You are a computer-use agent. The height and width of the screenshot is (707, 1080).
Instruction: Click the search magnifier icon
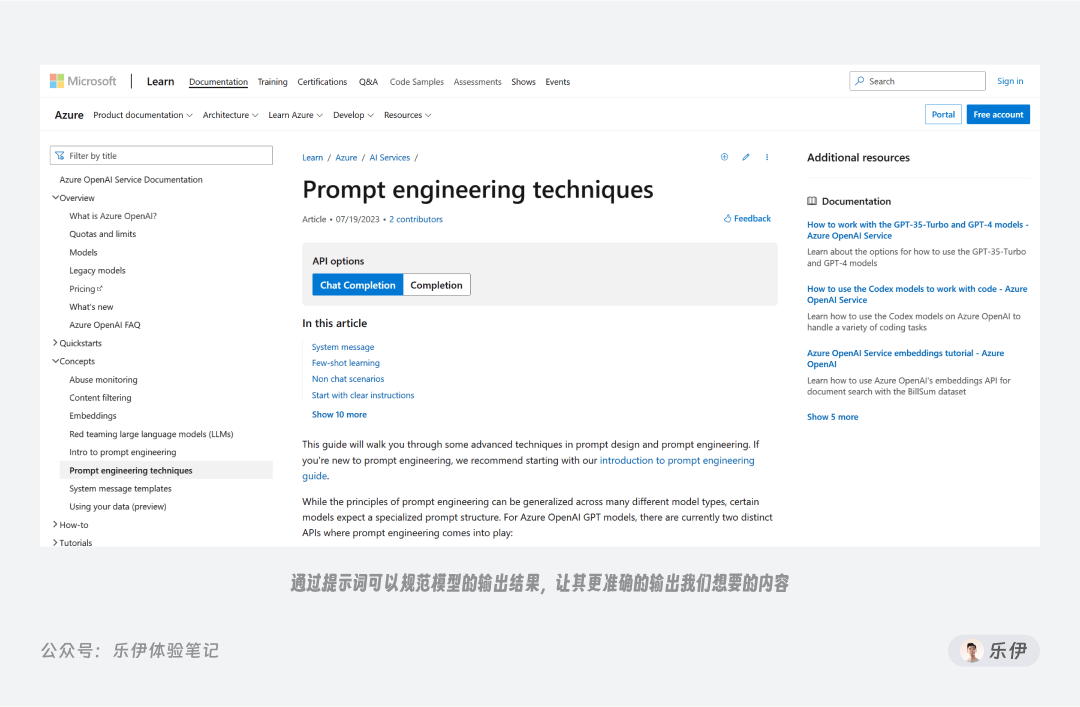point(860,81)
